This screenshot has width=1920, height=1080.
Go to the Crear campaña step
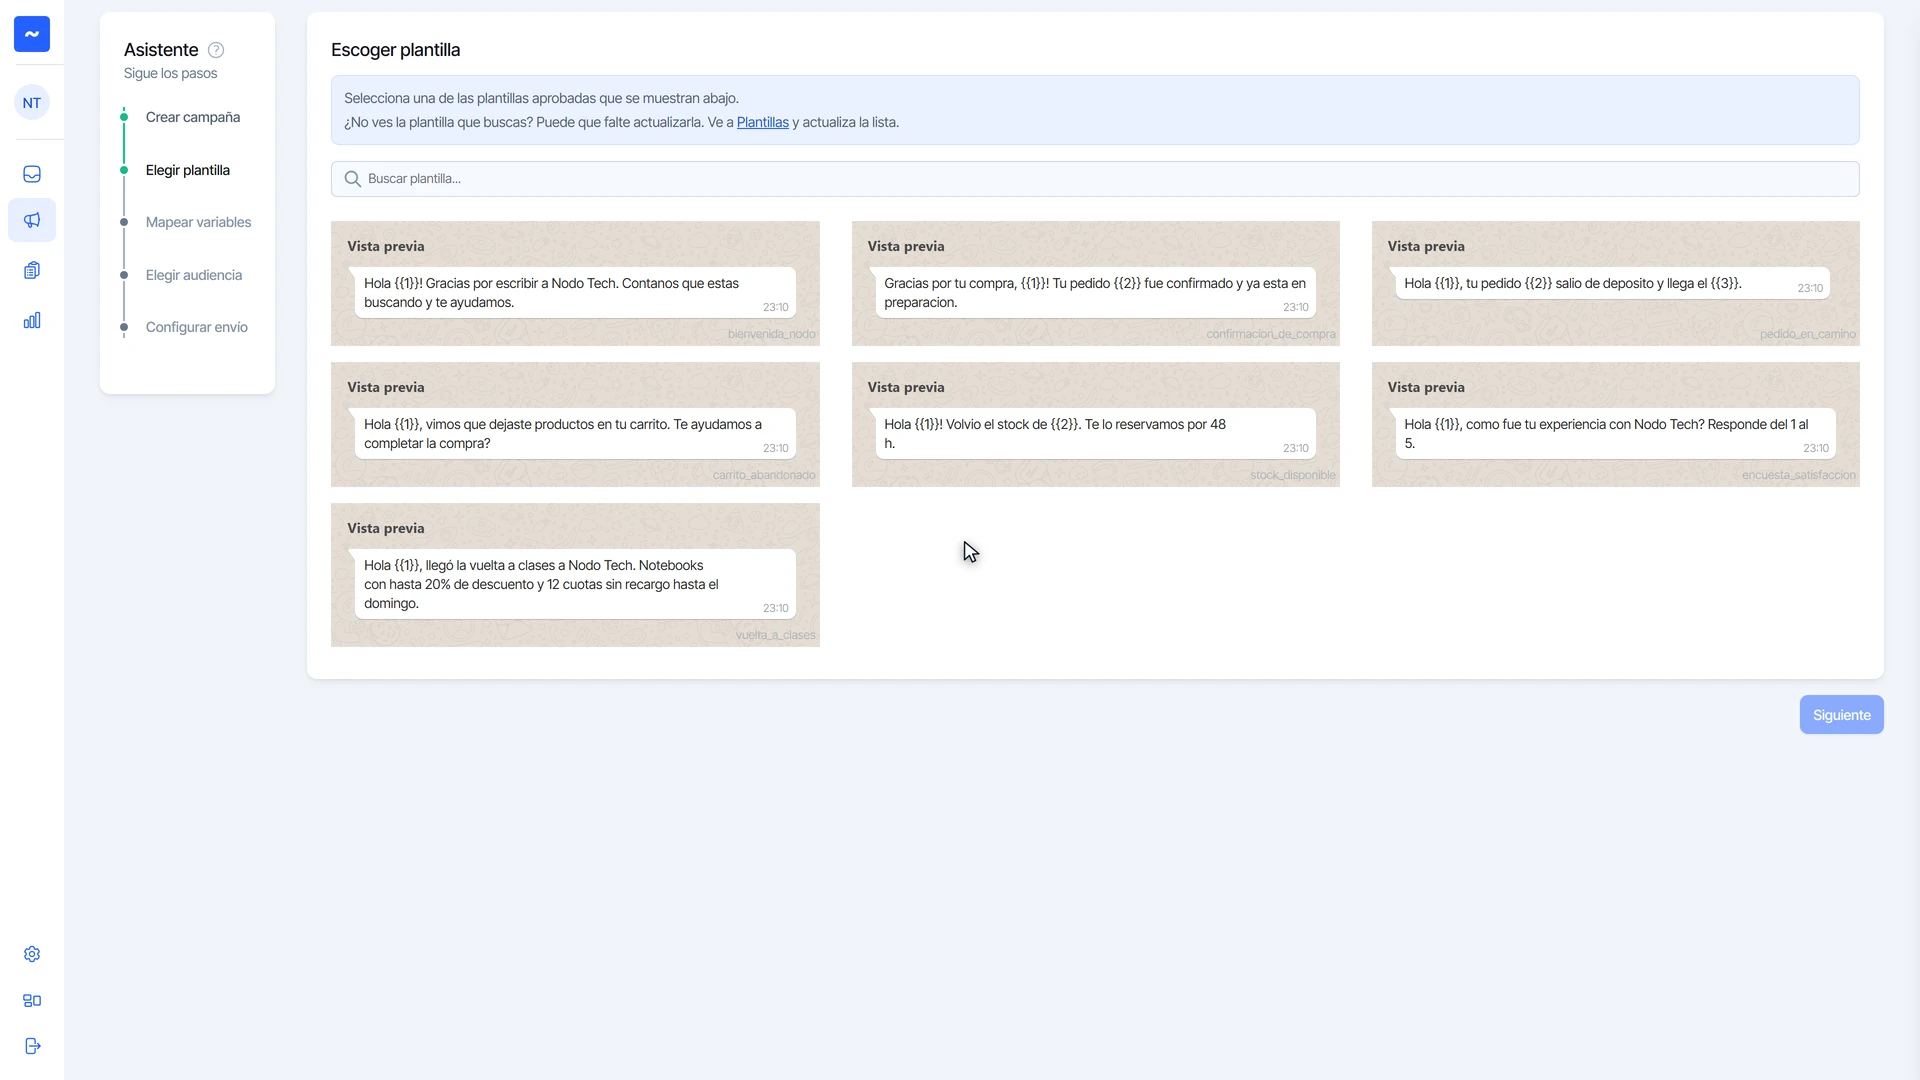click(193, 117)
